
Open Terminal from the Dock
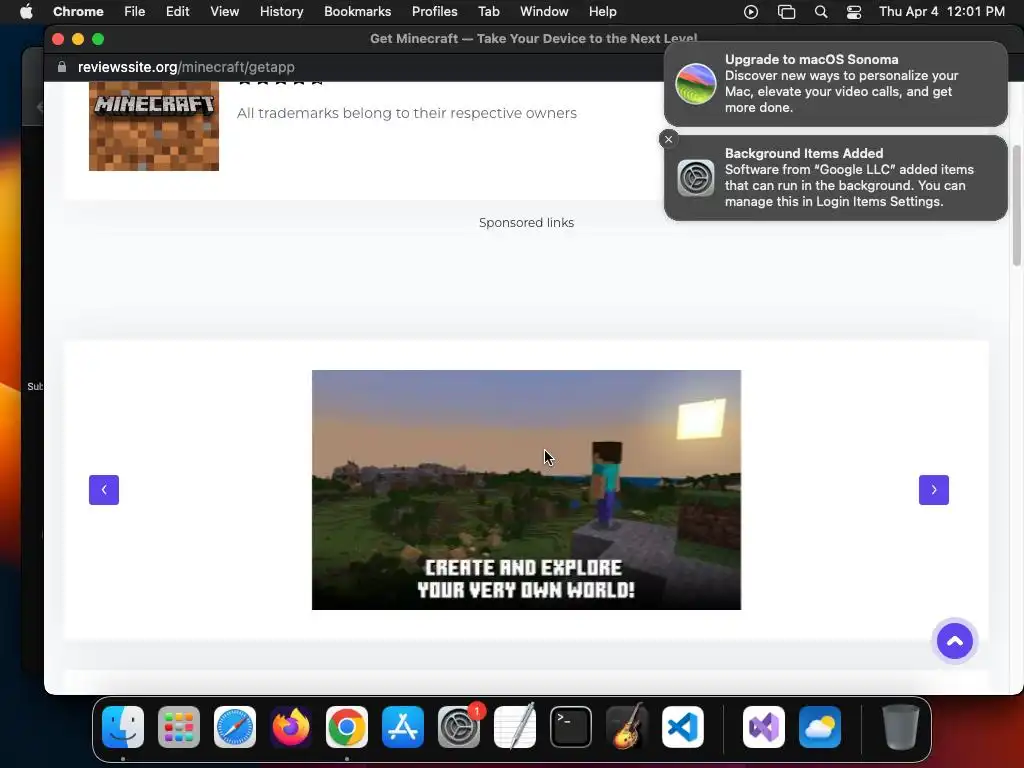(571, 727)
